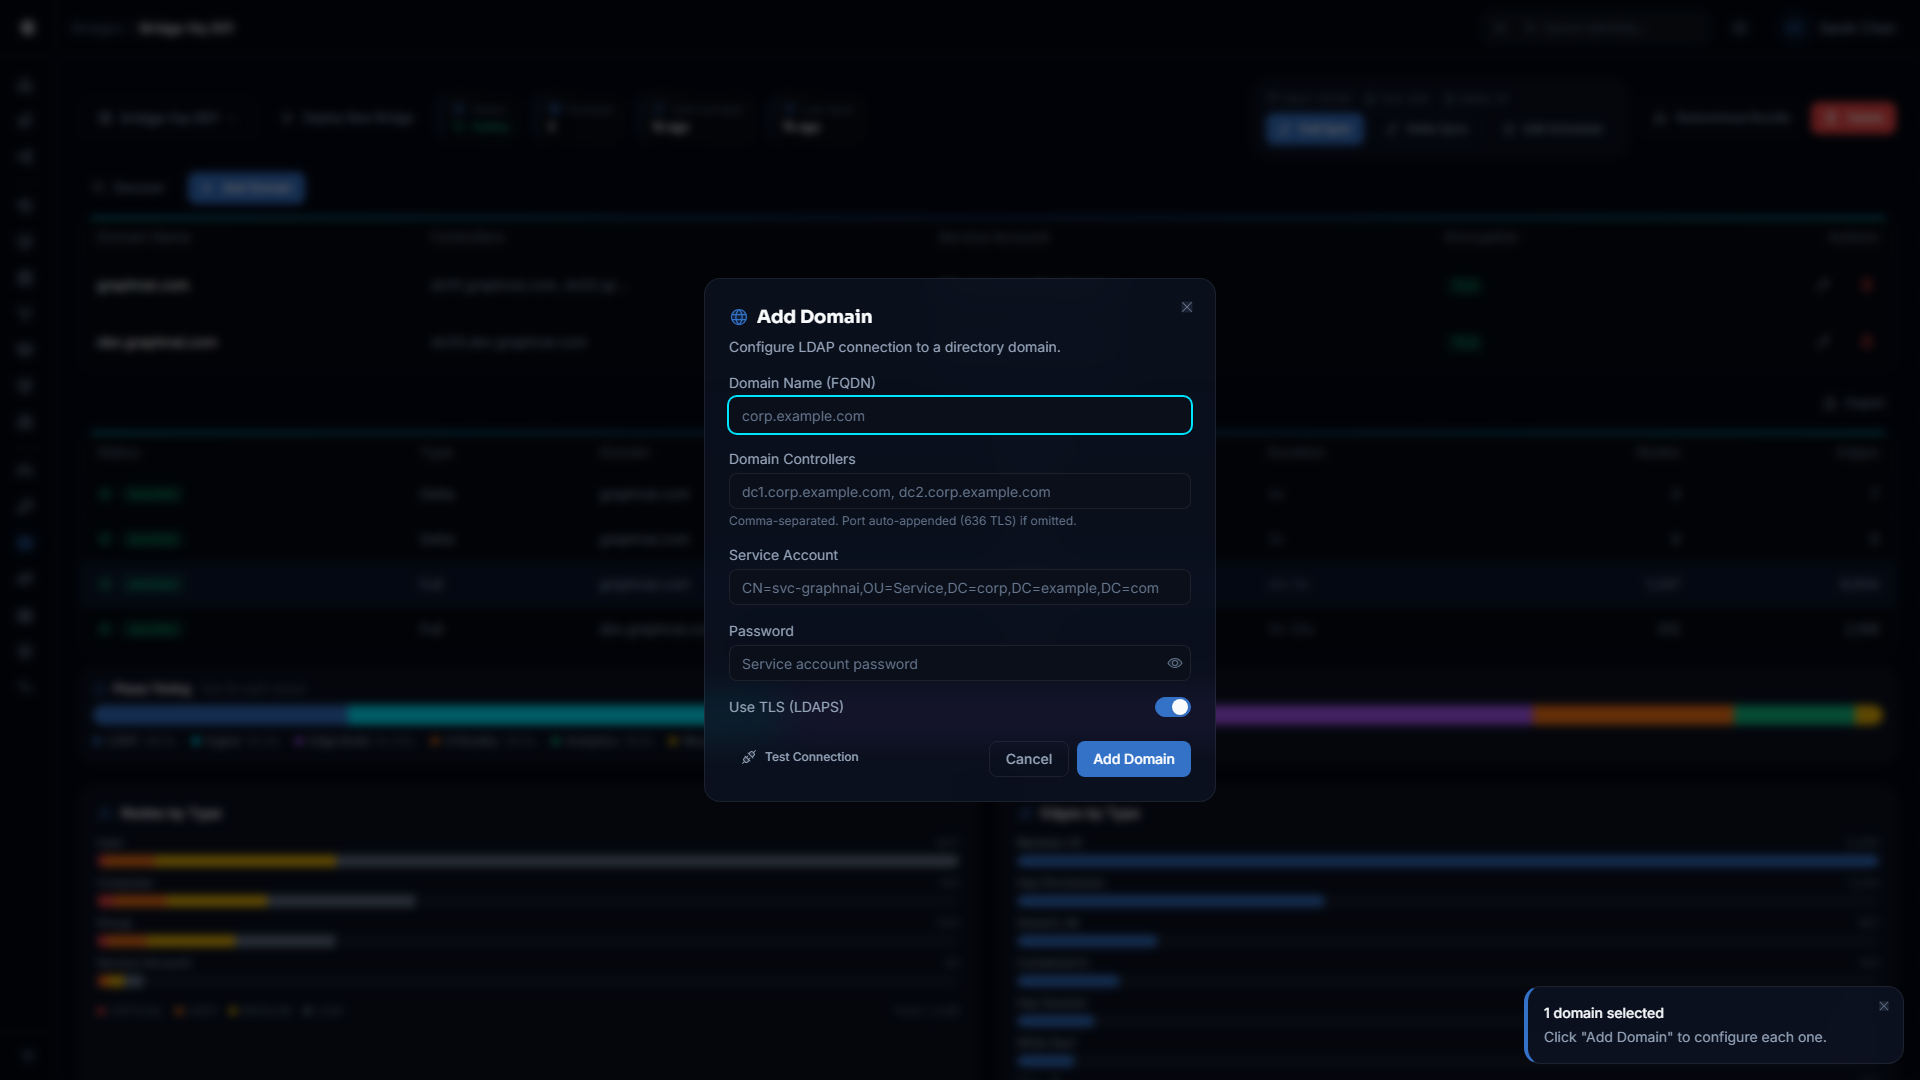Reveal the password using the eye icon
The image size is (1920, 1080).
click(x=1174, y=663)
